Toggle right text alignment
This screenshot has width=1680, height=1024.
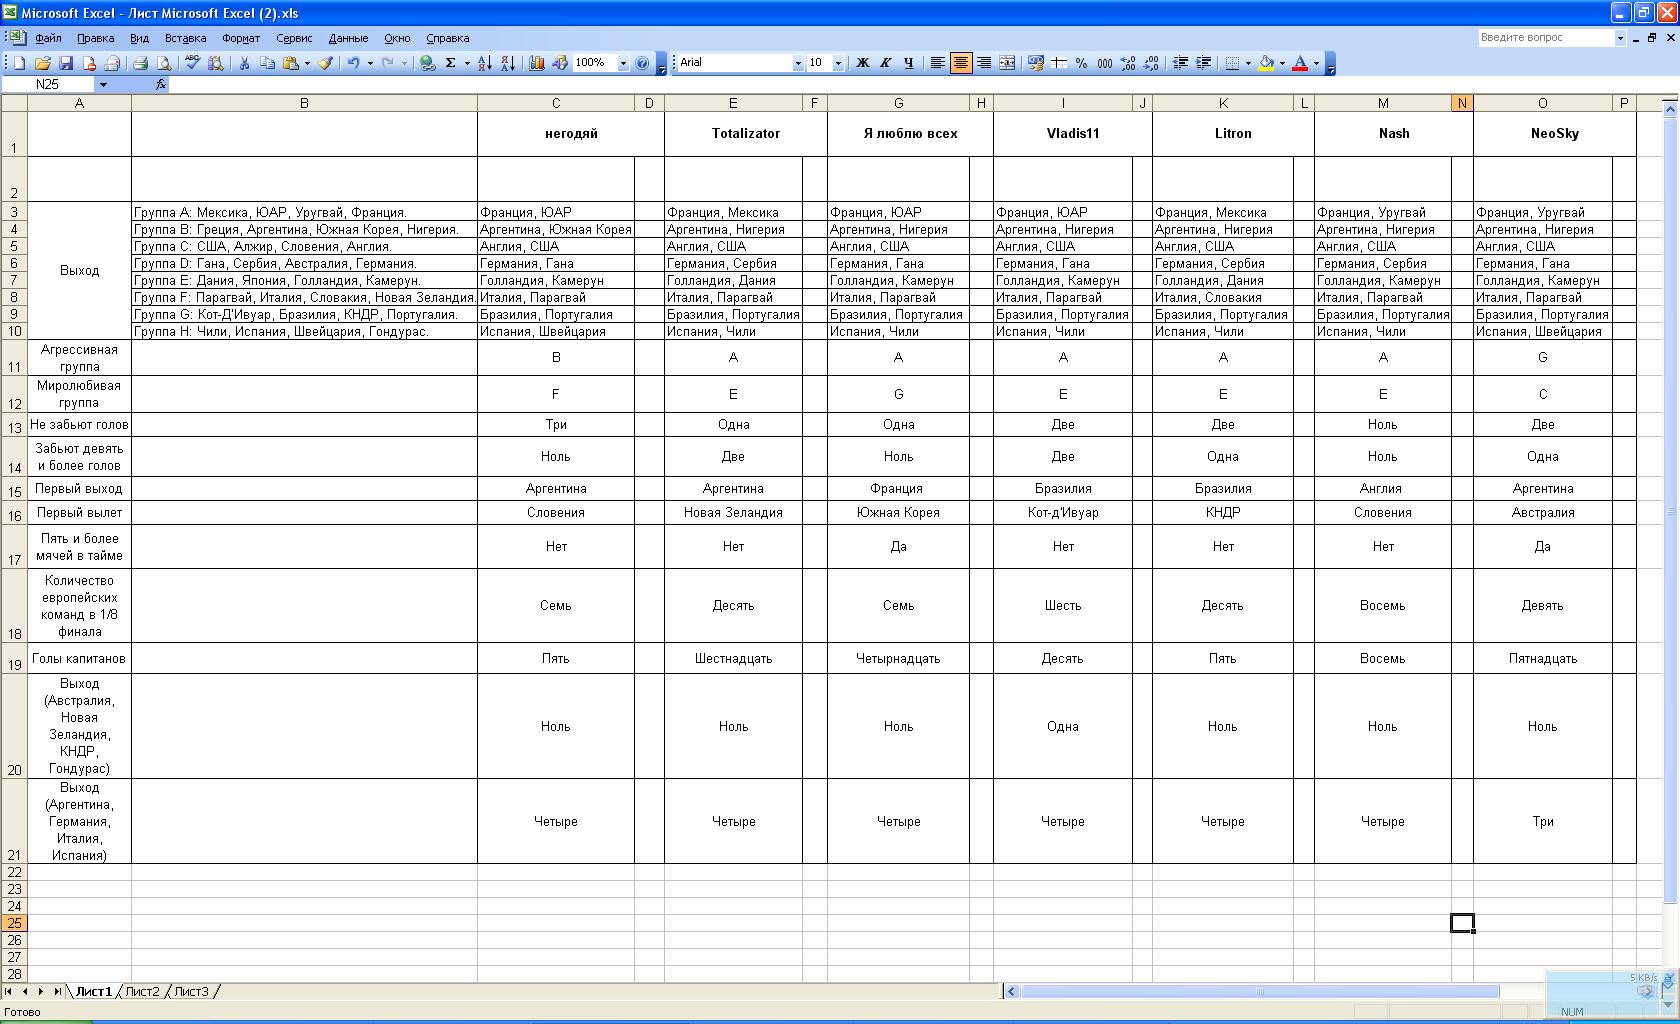tap(983, 63)
